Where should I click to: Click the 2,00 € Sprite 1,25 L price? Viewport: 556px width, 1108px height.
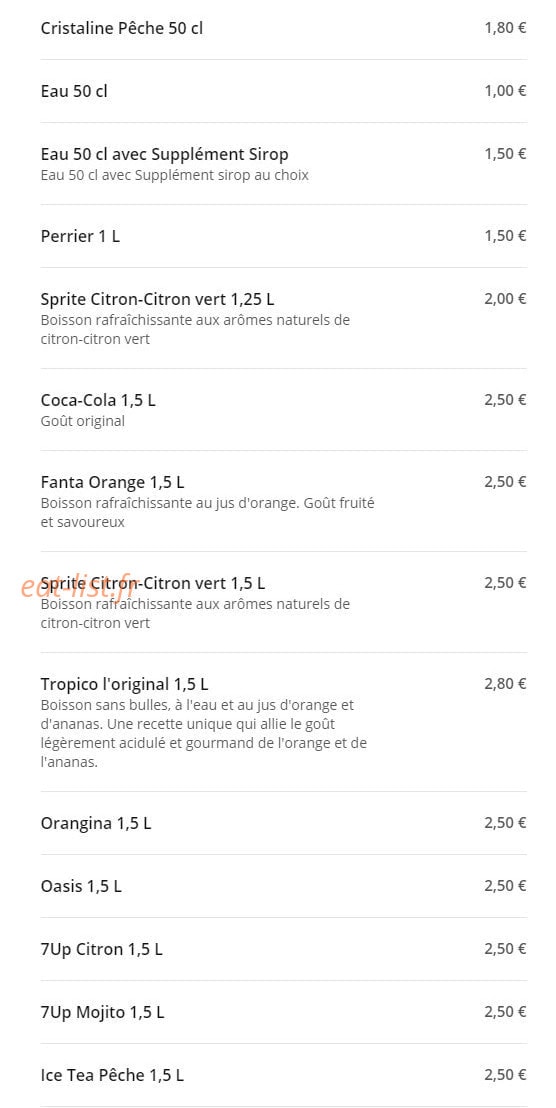click(505, 298)
